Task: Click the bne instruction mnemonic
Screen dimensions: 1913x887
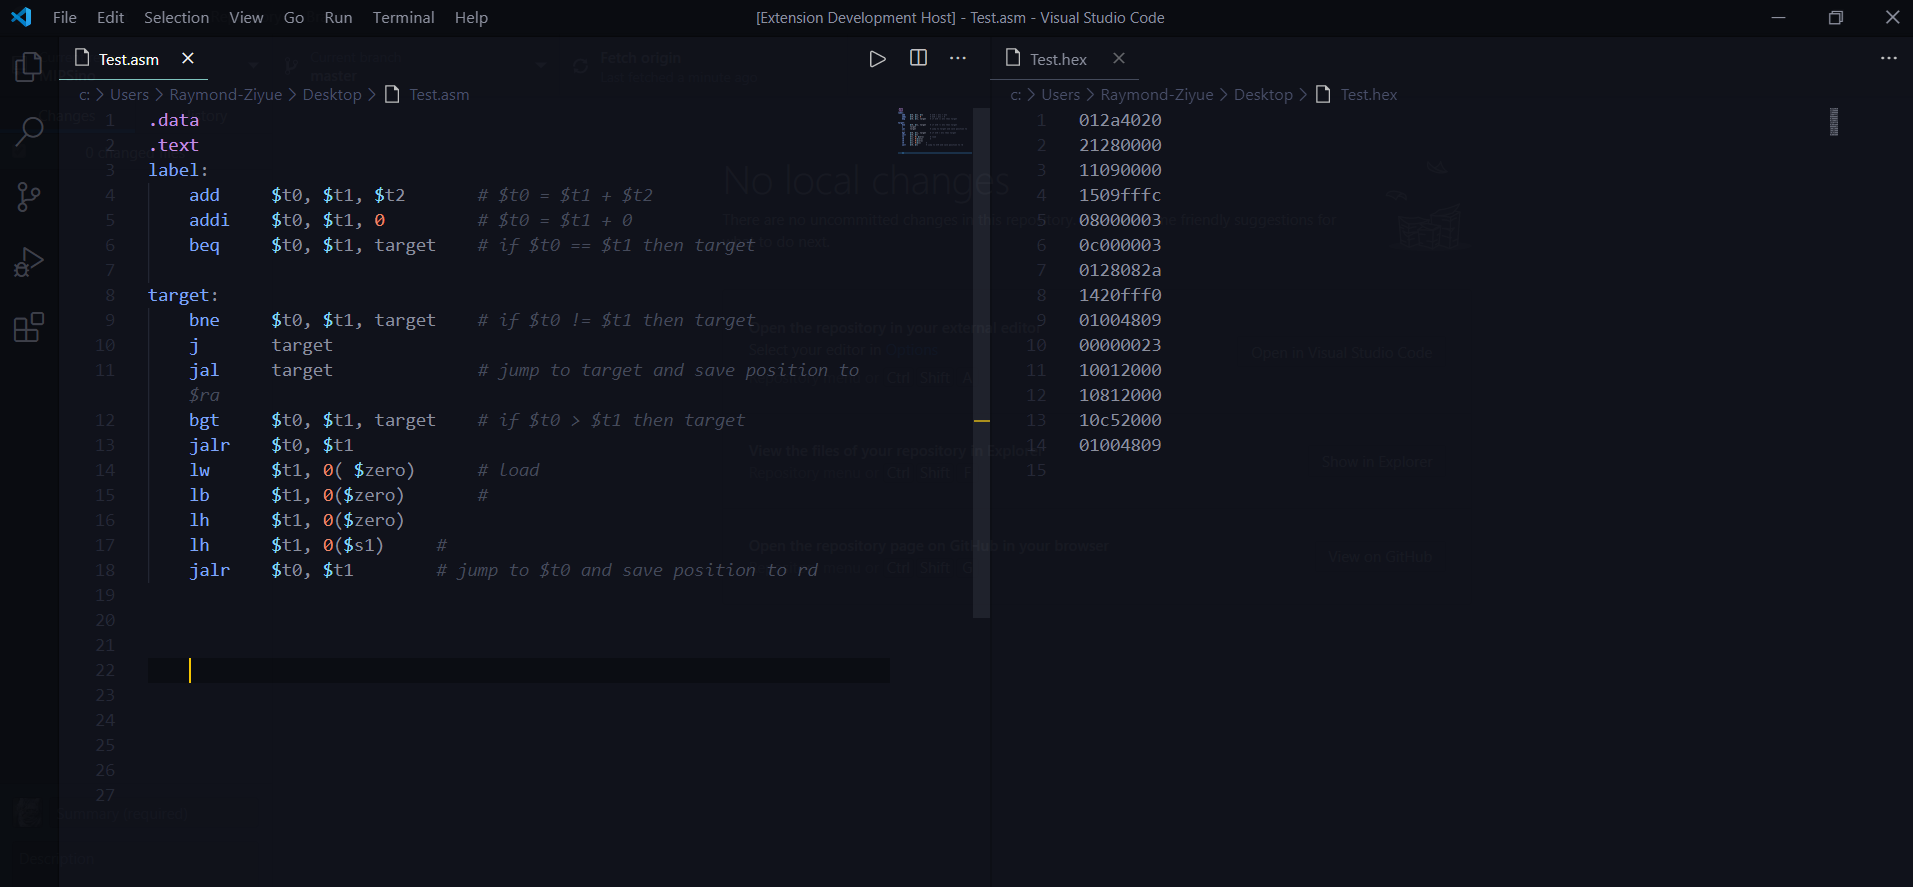Action: point(204,320)
